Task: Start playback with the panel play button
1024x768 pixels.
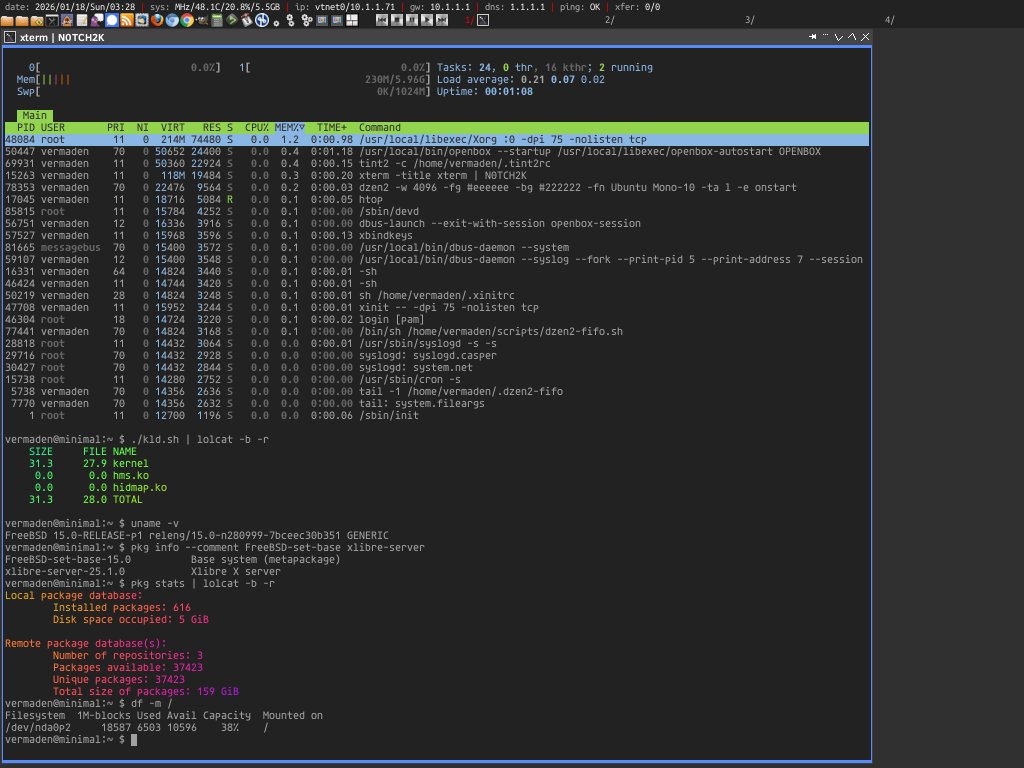Action: click(x=426, y=20)
